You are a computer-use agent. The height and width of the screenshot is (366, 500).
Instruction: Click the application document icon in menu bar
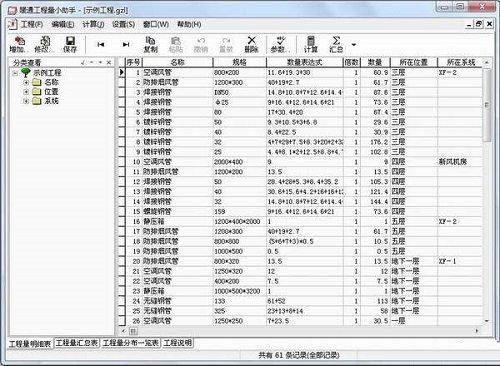tap(12, 24)
